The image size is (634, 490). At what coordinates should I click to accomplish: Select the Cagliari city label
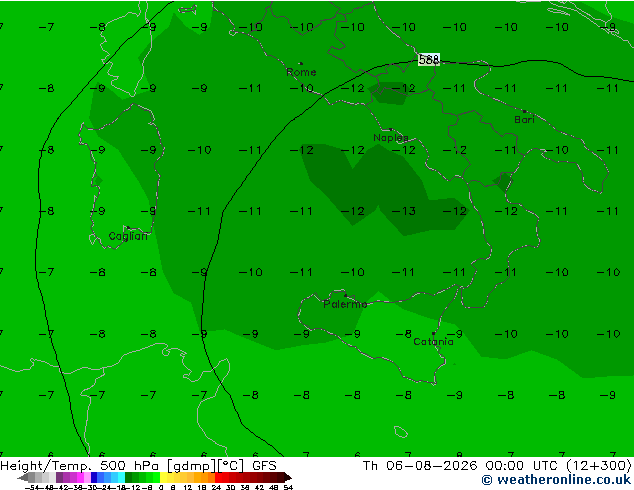click(128, 236)
